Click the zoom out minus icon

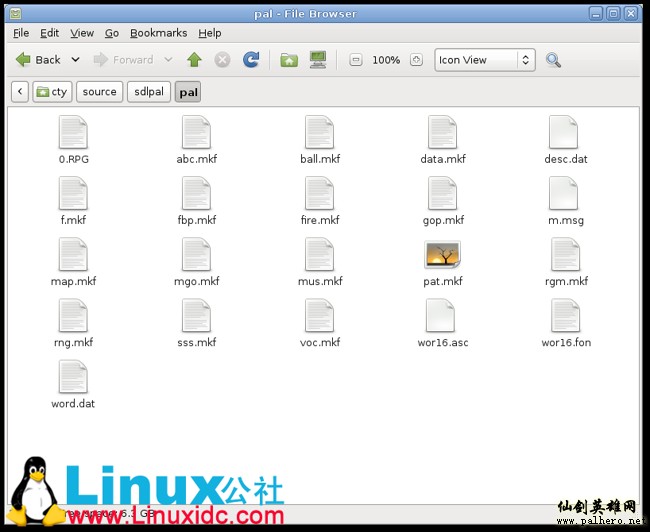coord(355,60)
